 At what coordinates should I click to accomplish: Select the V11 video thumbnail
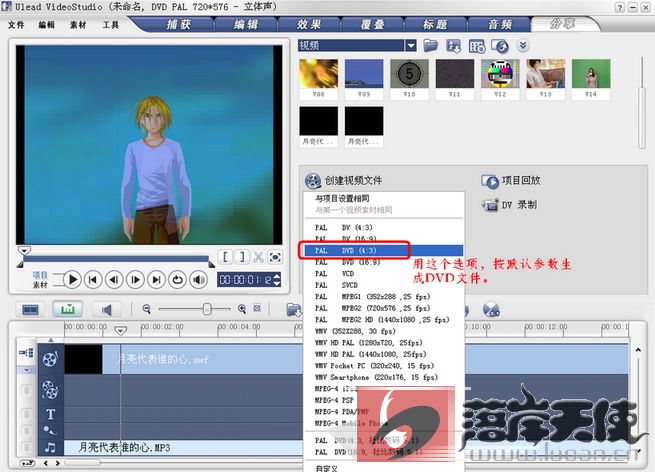pos(455,74)
